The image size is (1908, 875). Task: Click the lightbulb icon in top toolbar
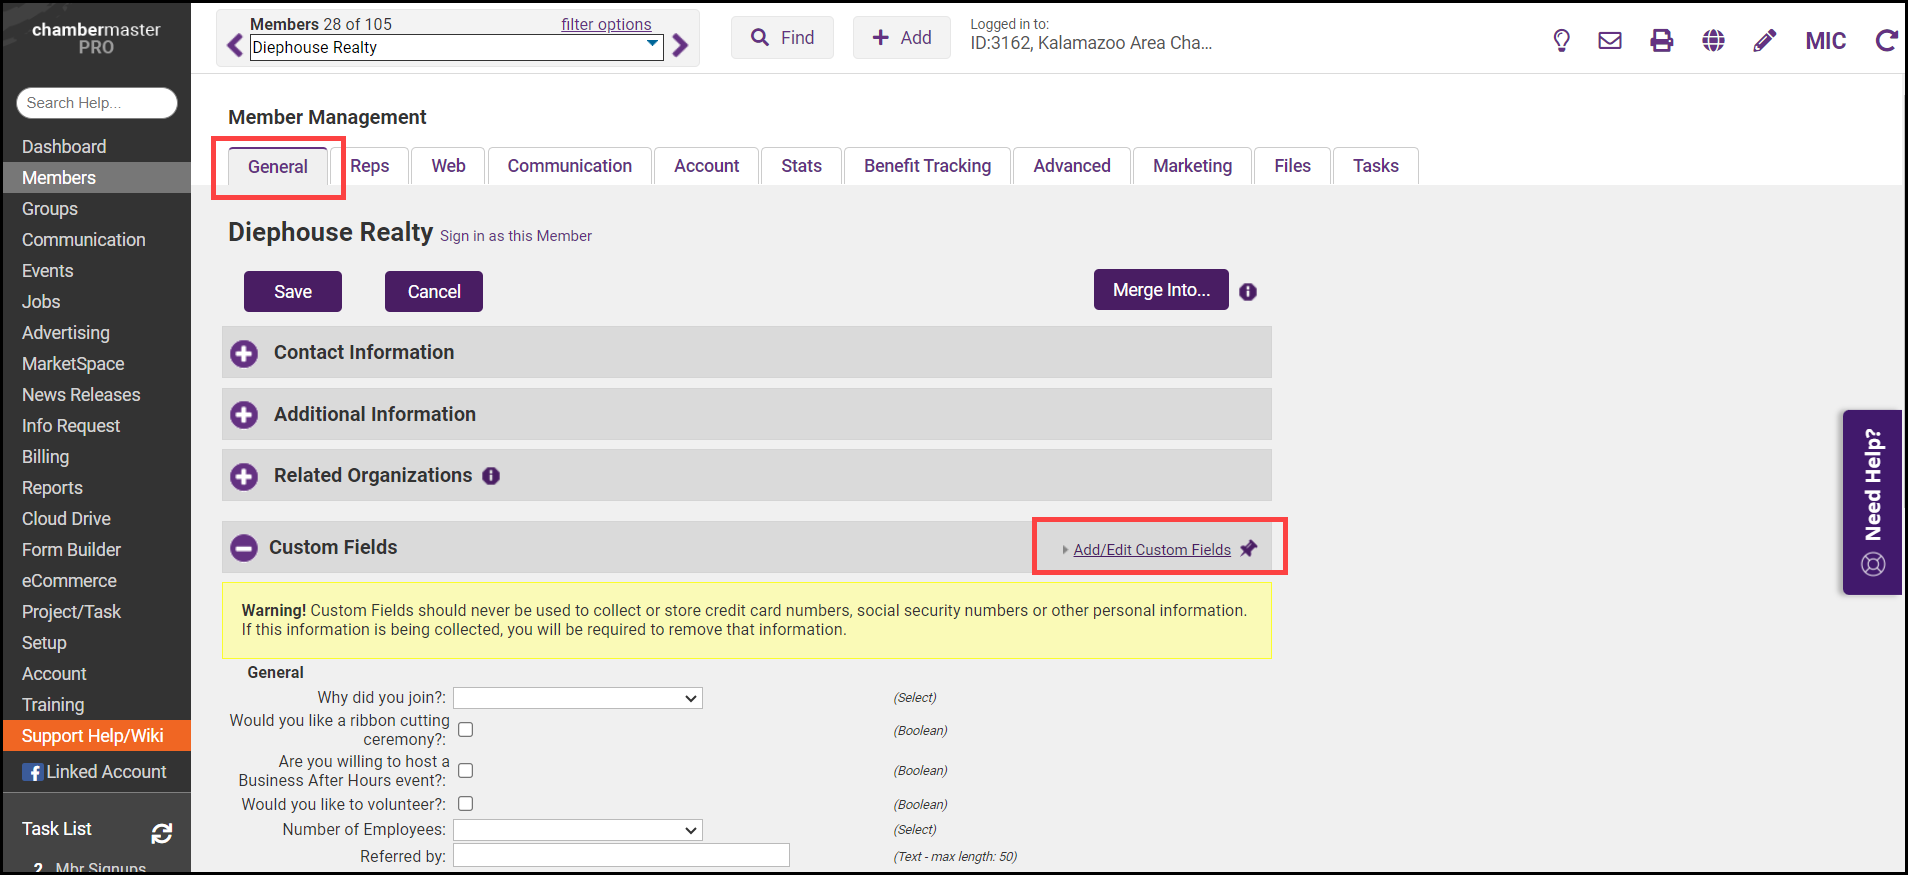(1561, 40)
